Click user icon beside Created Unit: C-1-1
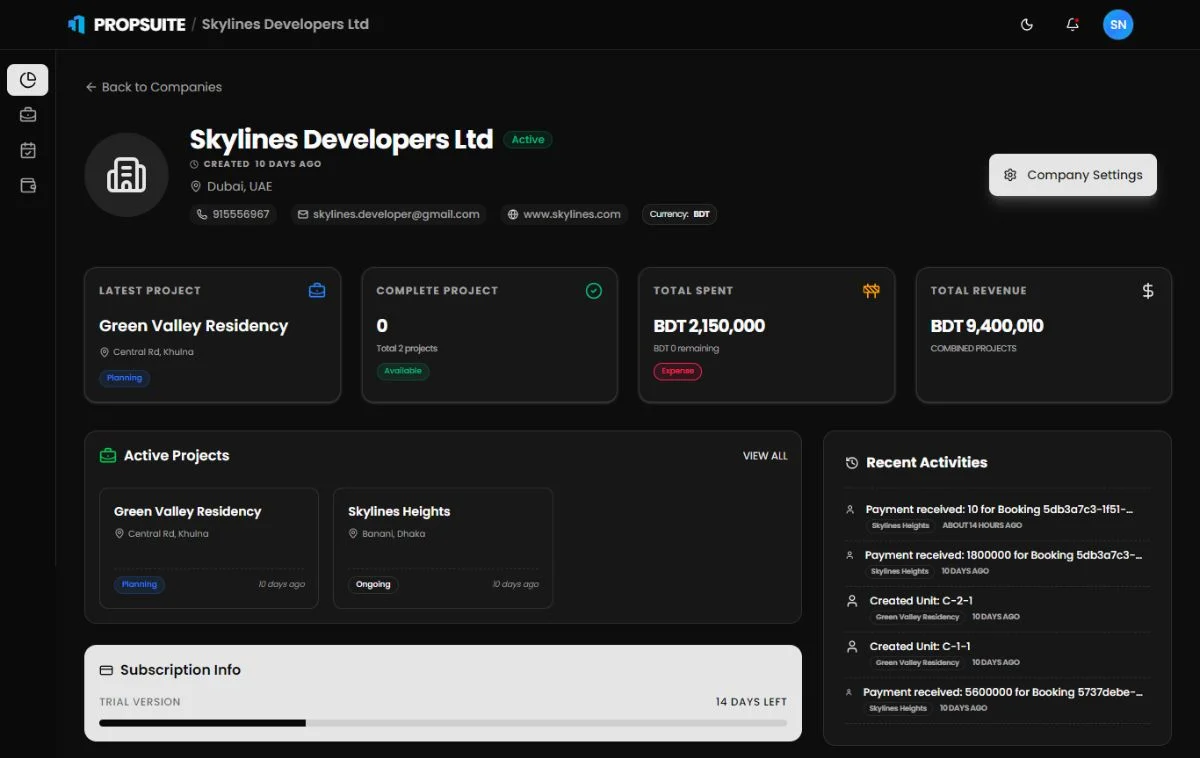 852,647
